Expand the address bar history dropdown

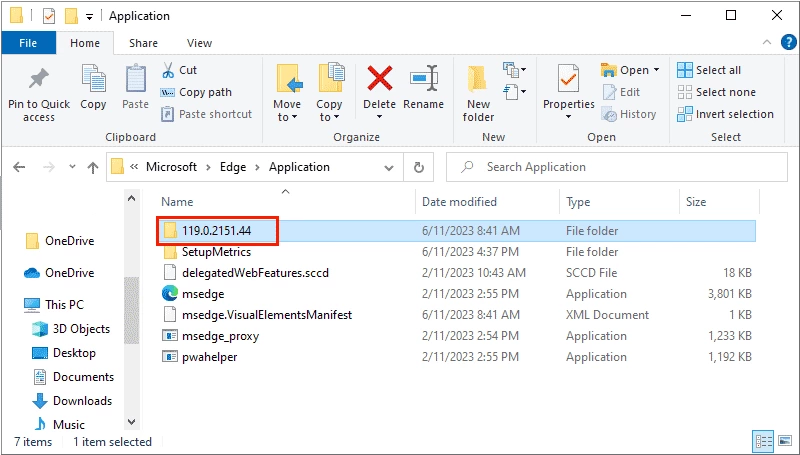pyautogui.click(x=389, y=167)
